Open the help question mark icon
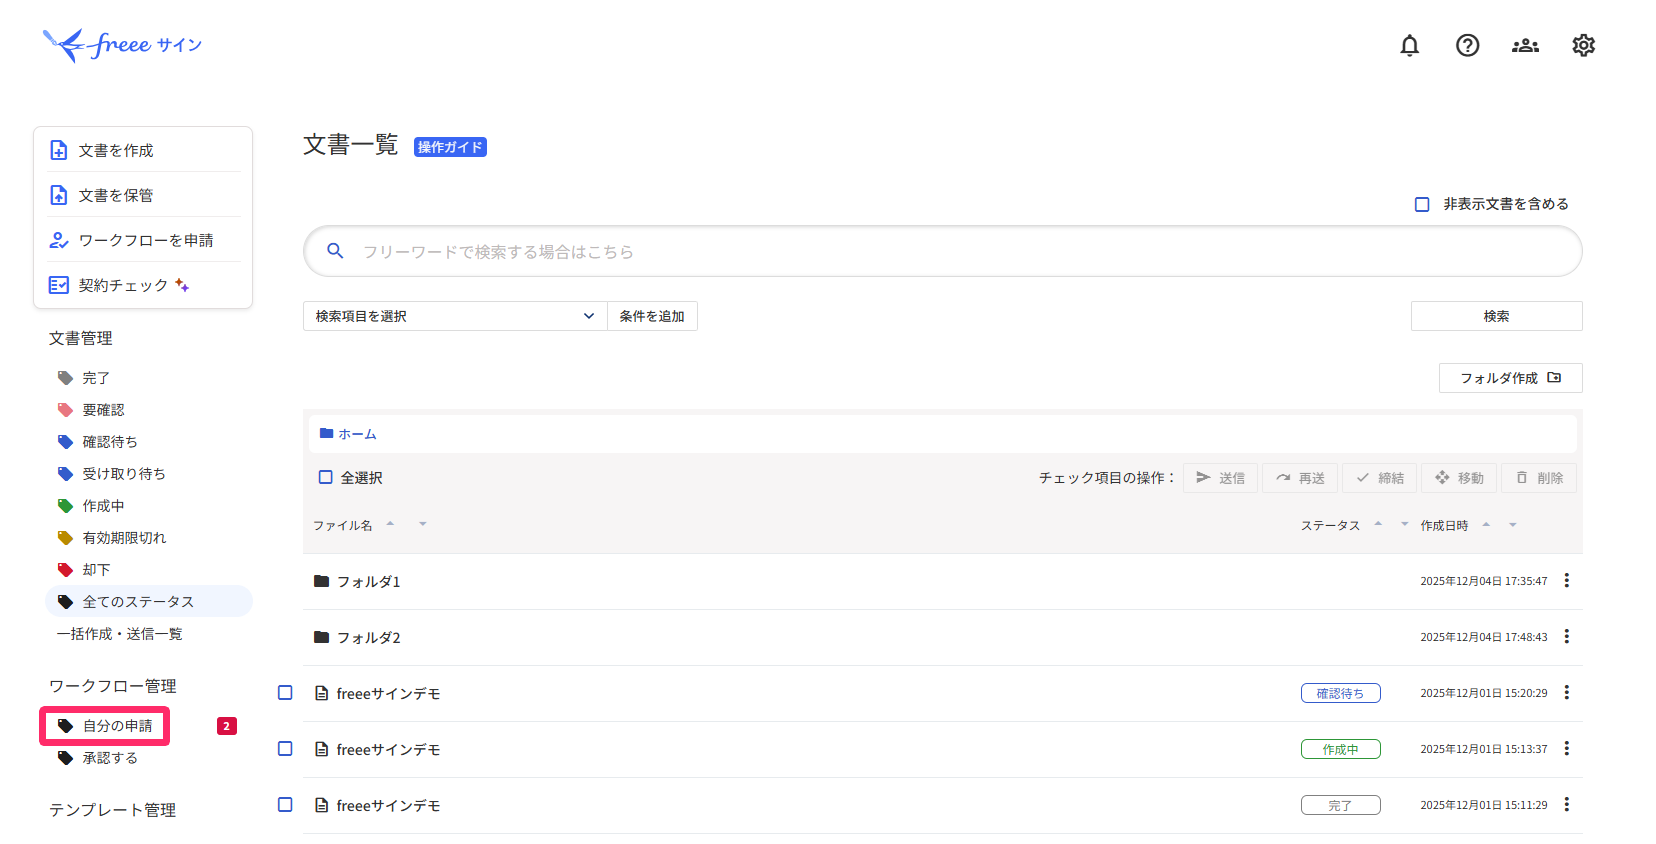The height and width of the screenshot is (844, 1656). point(1467,45)
